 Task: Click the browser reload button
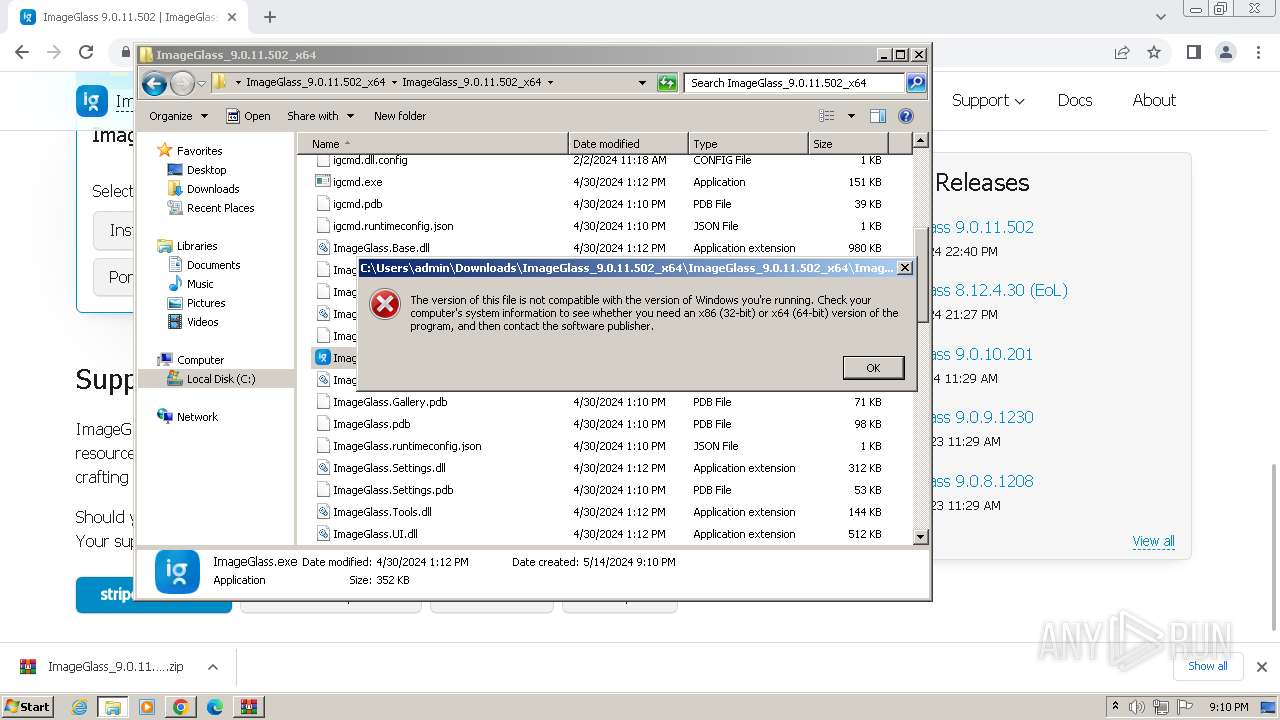[x=86, y=52]
